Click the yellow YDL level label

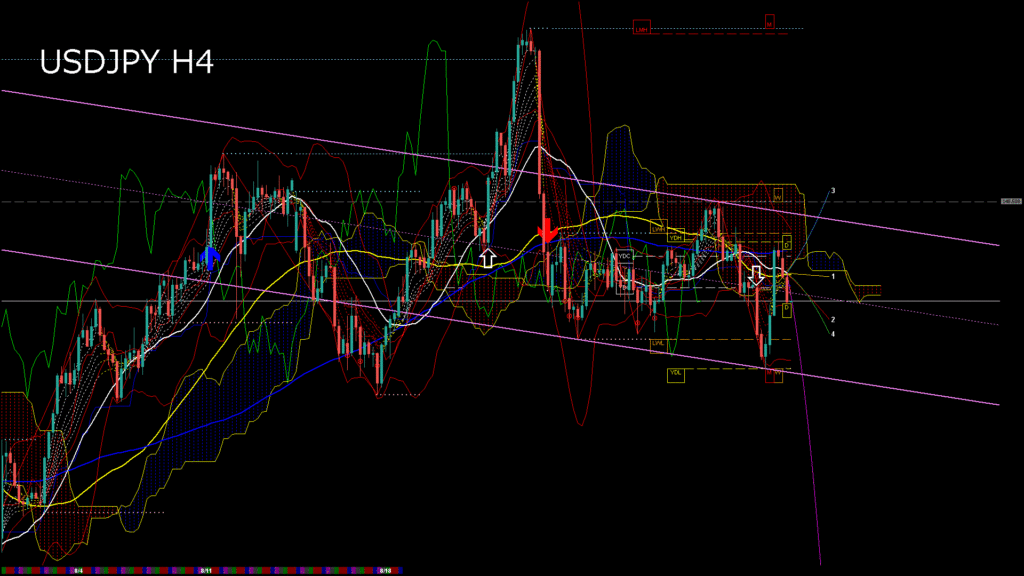(x=676, y=374)
